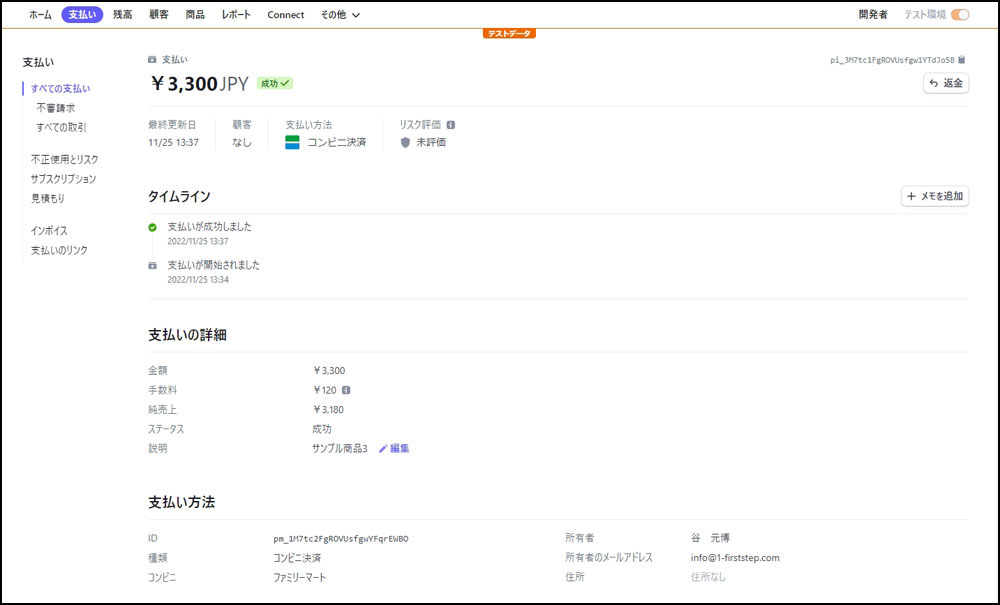Click the green success check in timeline

pos(153,227)
